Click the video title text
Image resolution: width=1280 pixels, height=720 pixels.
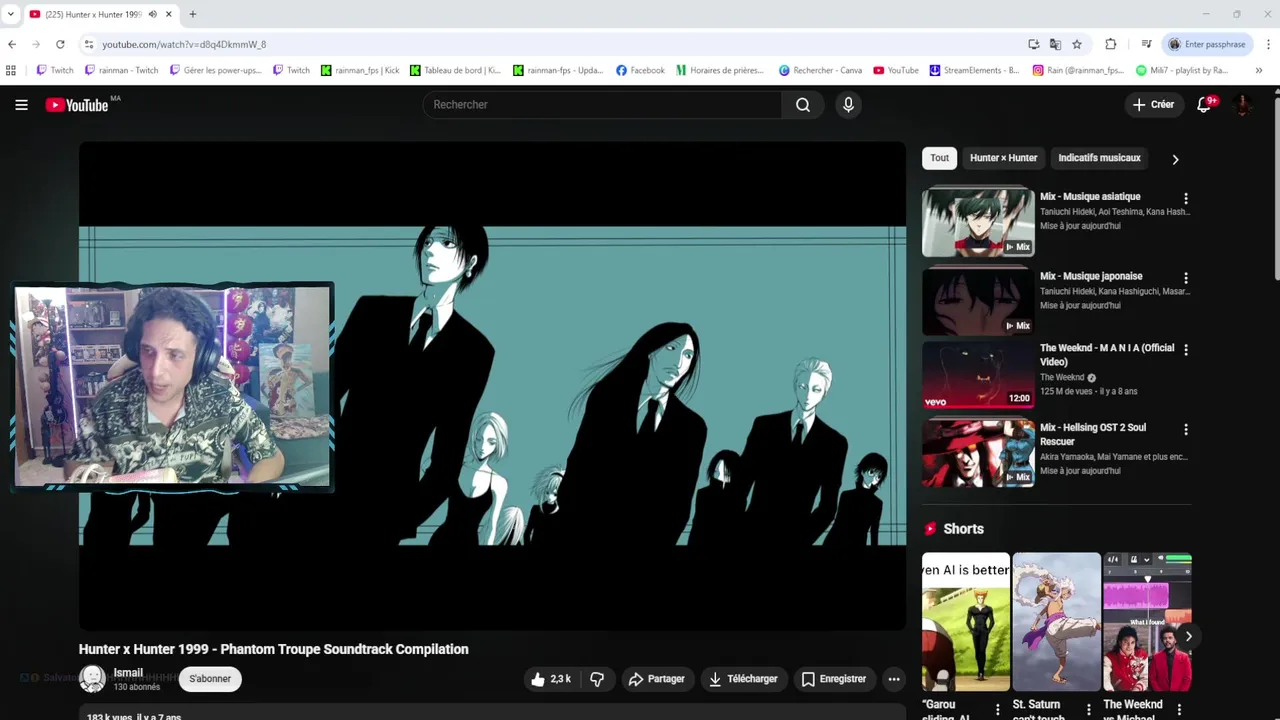[274, 649]
